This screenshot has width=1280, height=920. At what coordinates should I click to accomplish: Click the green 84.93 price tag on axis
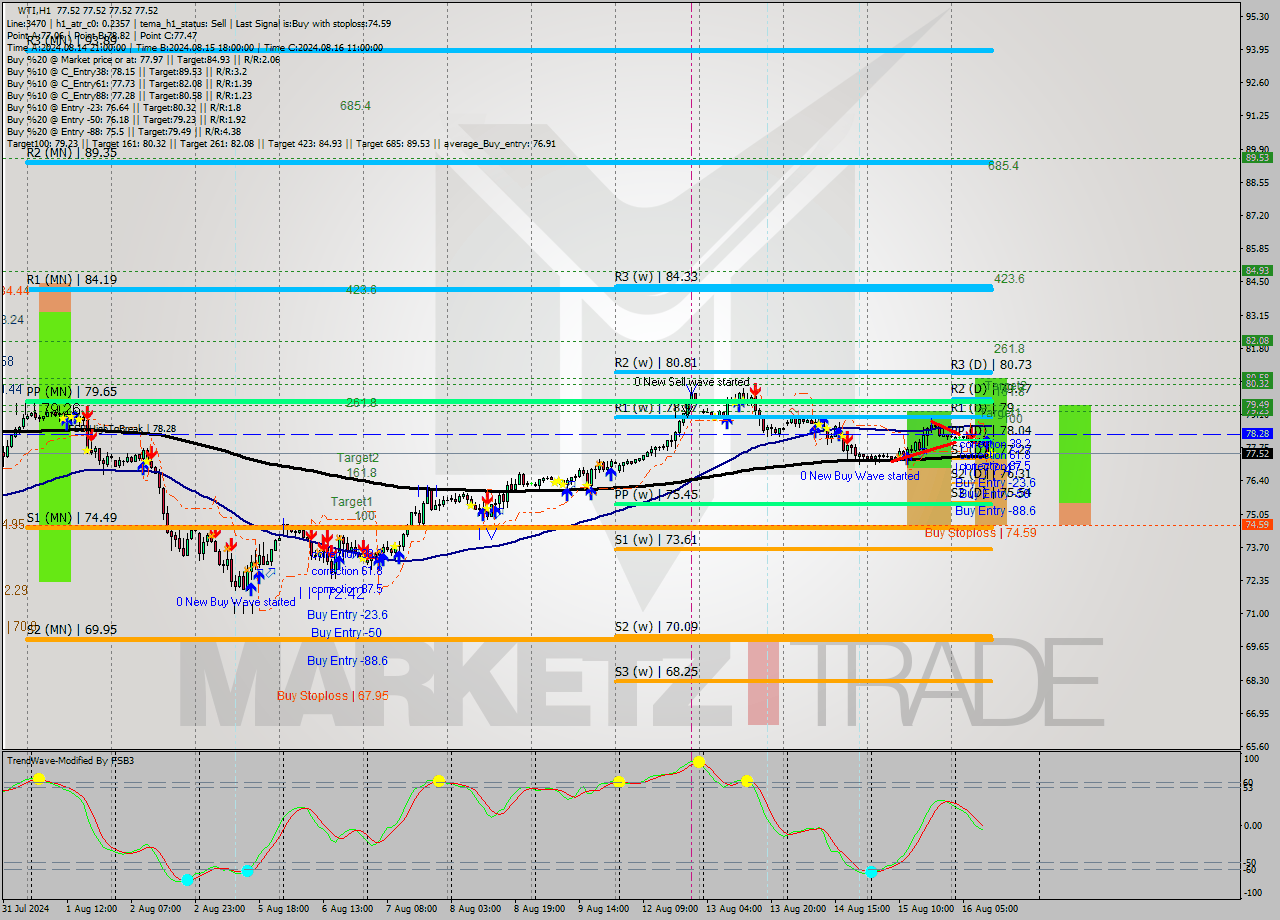tap(1257, 270)
